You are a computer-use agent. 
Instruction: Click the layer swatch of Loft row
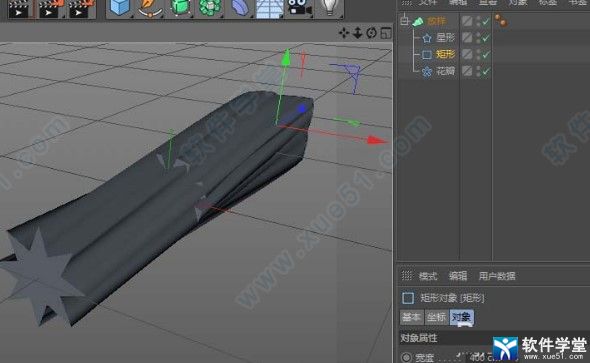point(467,21)
